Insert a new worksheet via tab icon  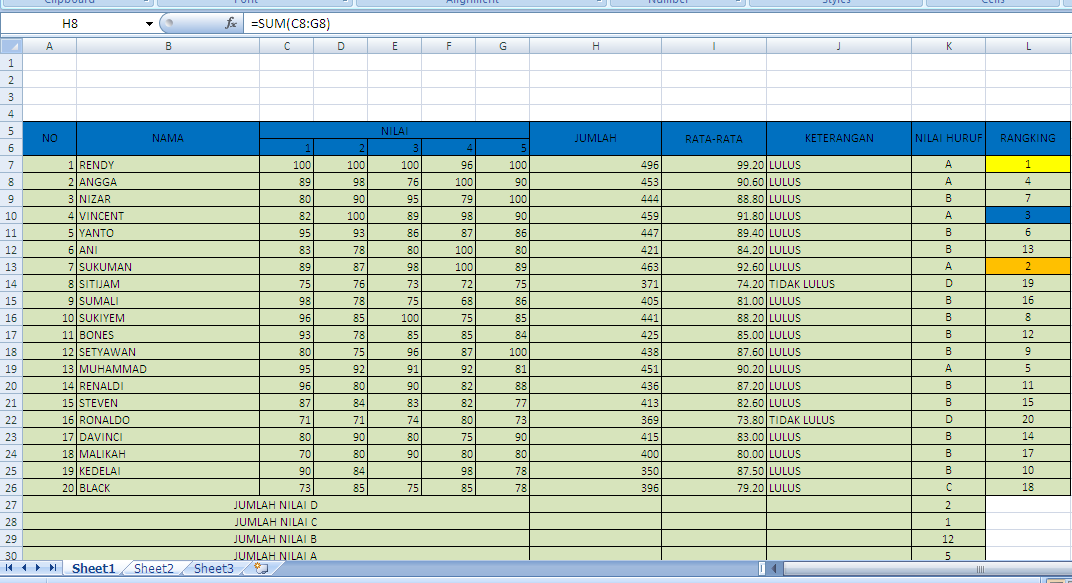pyautogui.click(x=261, y=568)
